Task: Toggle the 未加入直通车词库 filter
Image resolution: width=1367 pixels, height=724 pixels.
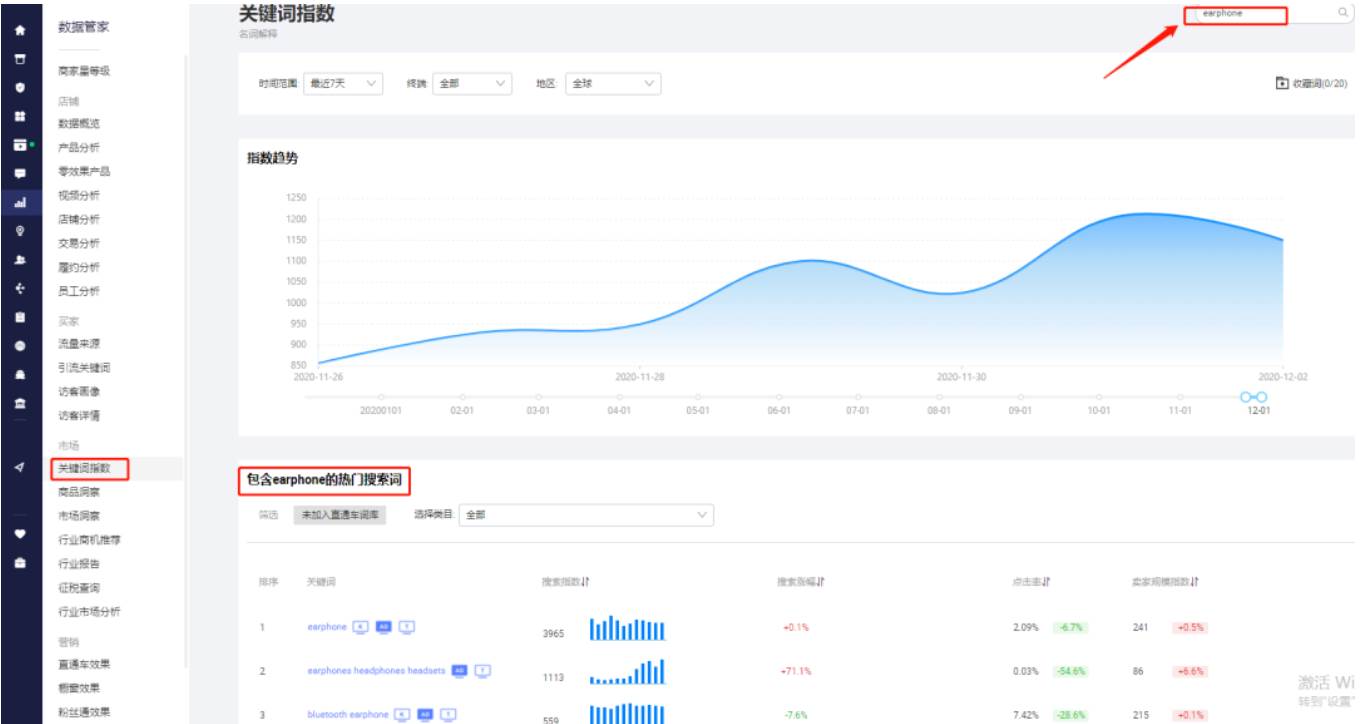Action: coord(341,515)
